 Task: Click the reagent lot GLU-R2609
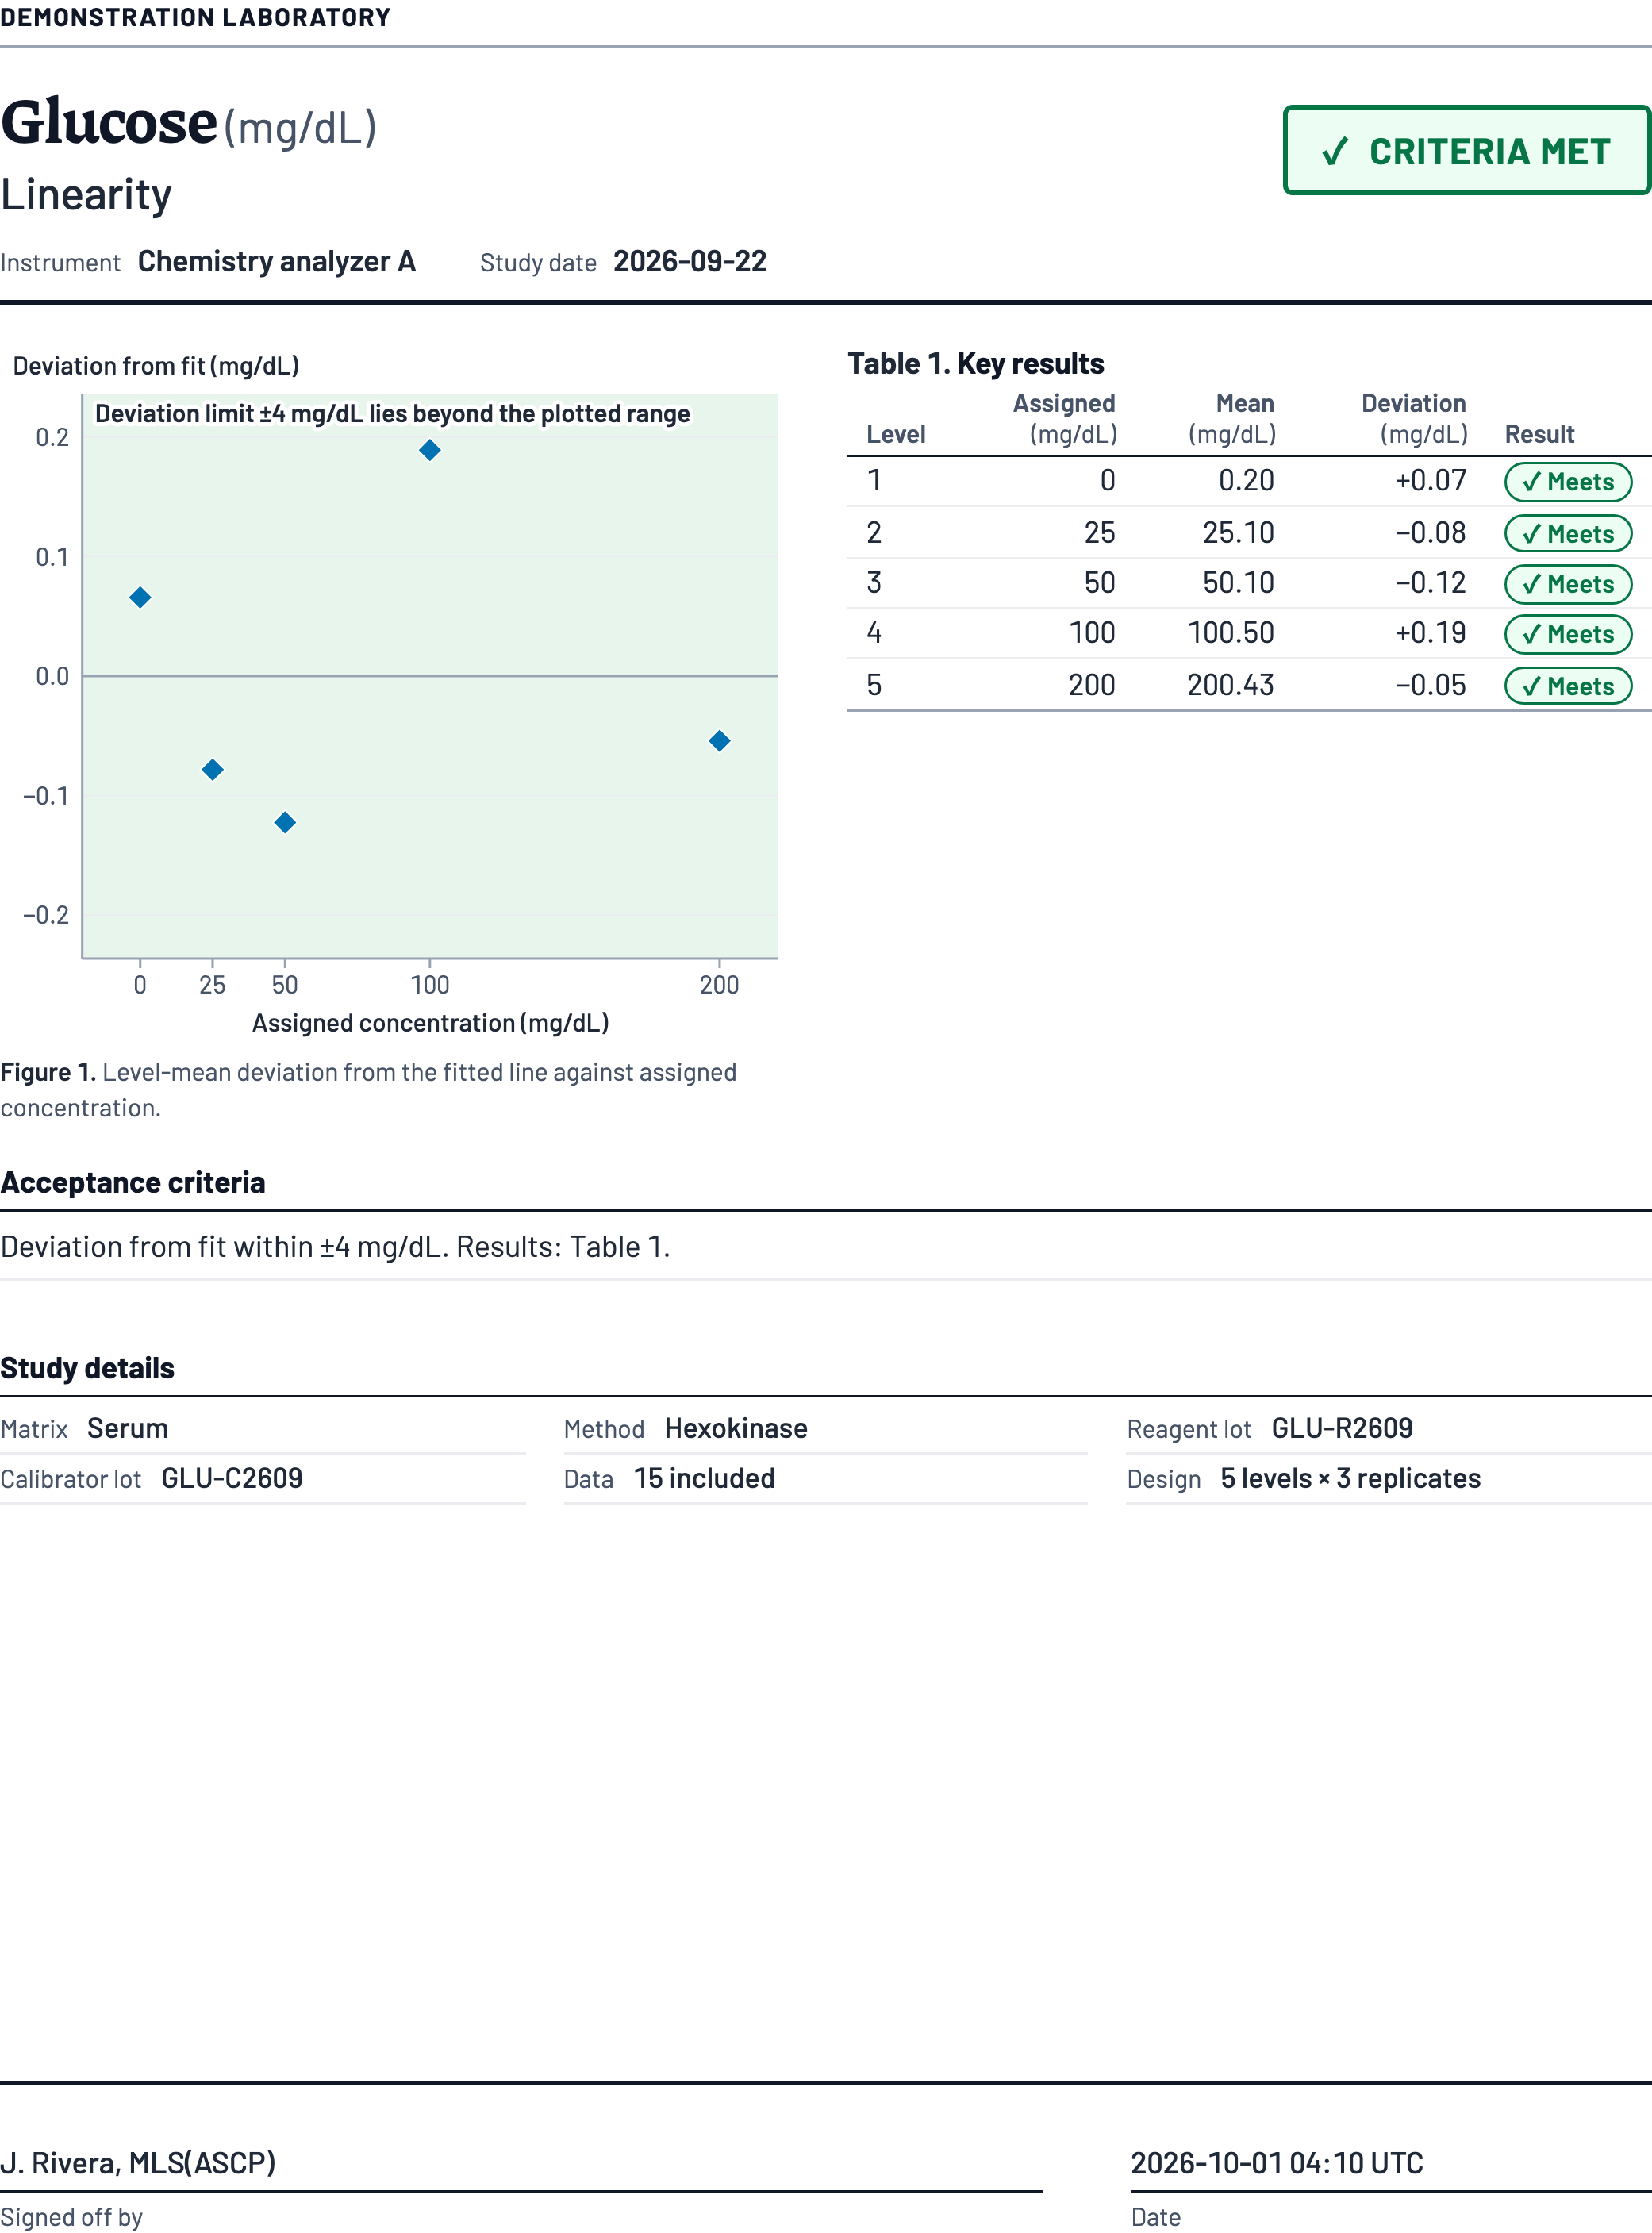[1342, 1428]
